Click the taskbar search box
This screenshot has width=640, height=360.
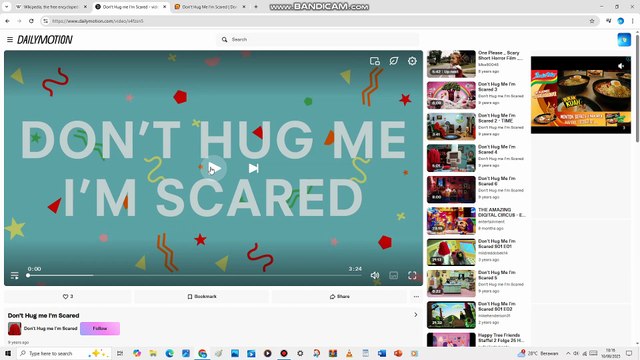pos(64,353)
